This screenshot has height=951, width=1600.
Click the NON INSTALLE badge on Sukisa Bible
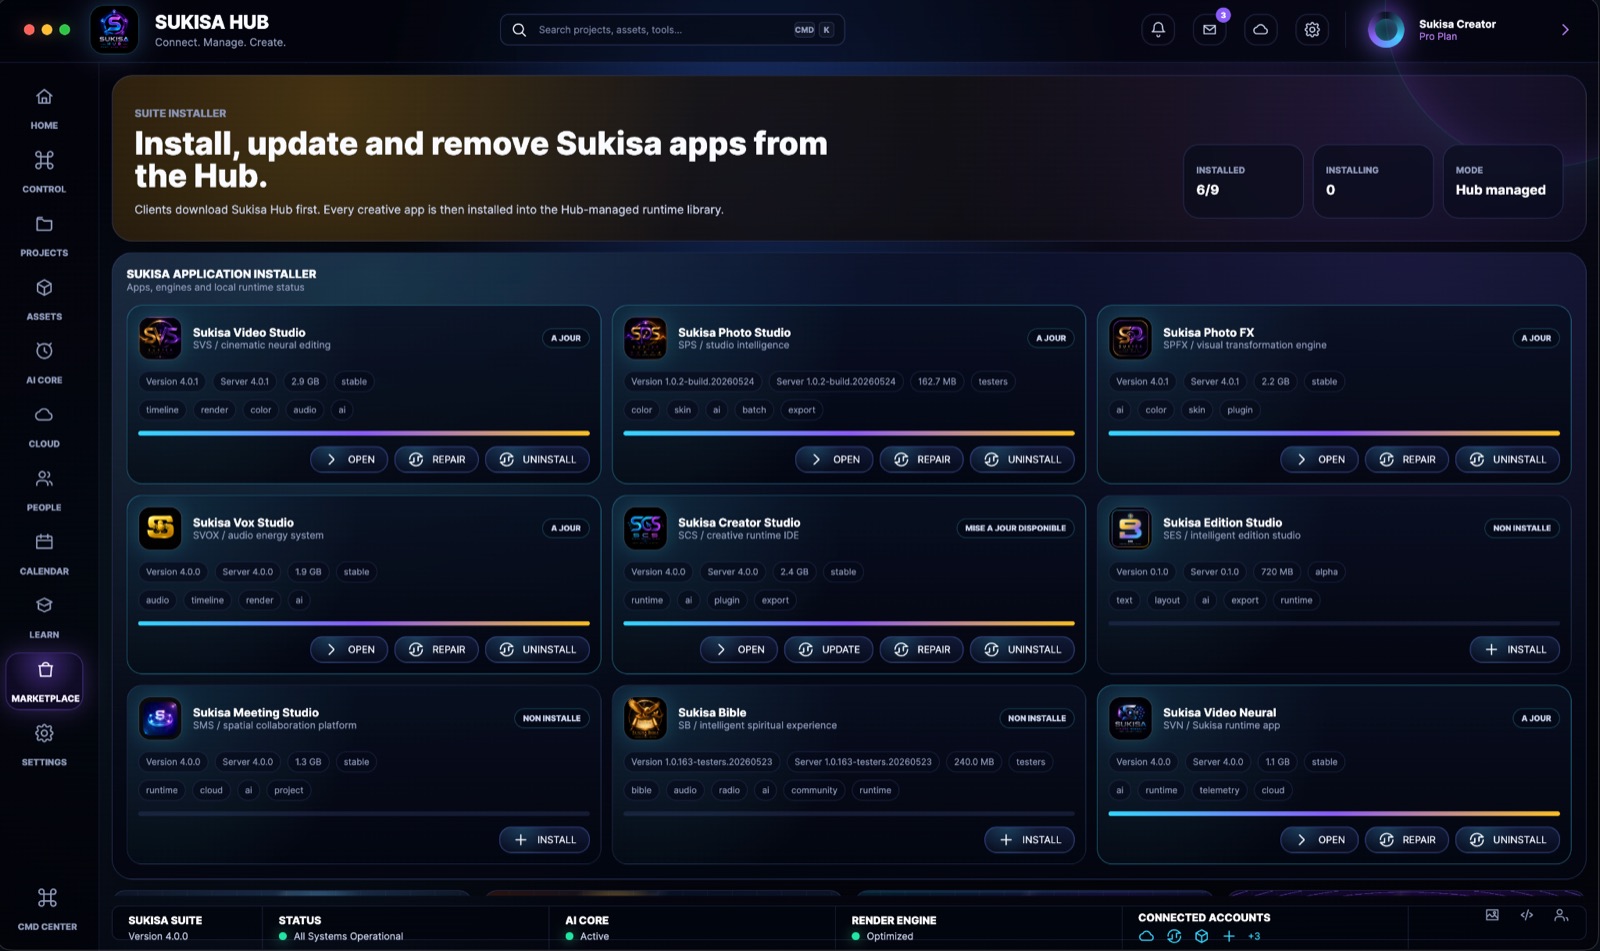(1037, 718)
